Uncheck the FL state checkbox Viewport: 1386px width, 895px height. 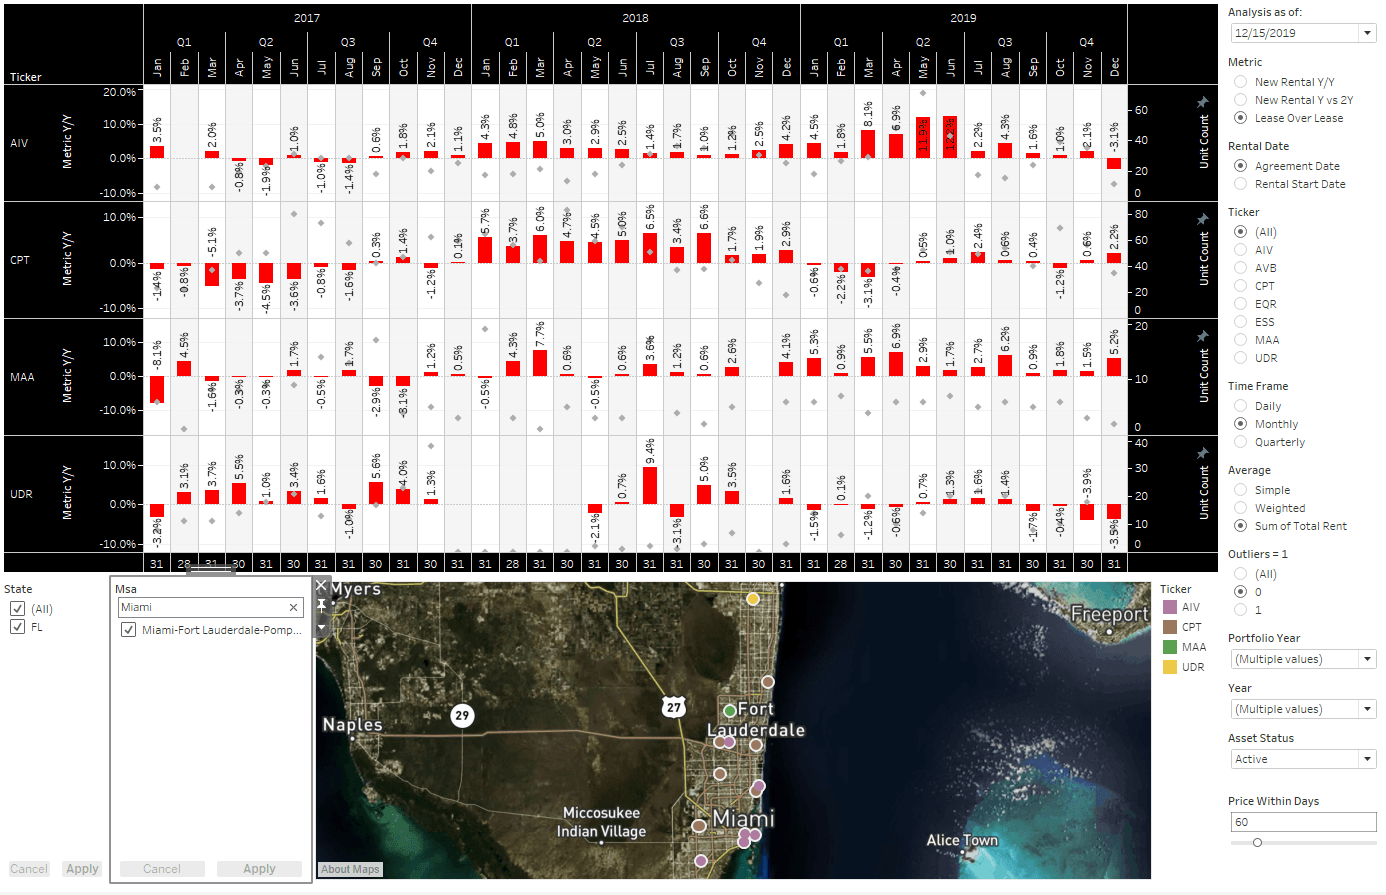tap(18, 627)
